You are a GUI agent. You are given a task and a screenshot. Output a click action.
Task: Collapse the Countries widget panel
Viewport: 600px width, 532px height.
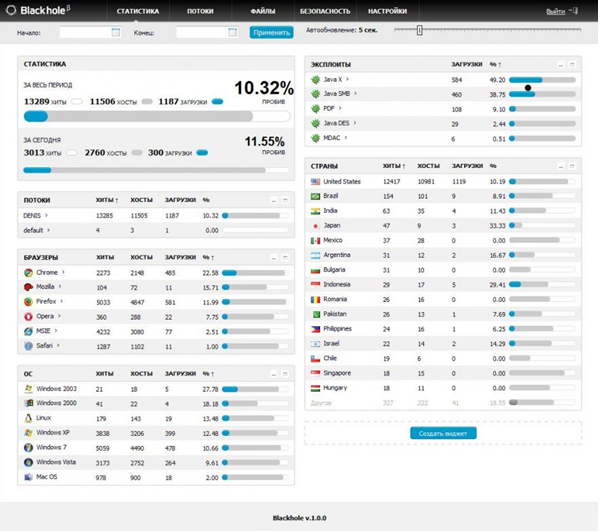click(x=561, y=166)
